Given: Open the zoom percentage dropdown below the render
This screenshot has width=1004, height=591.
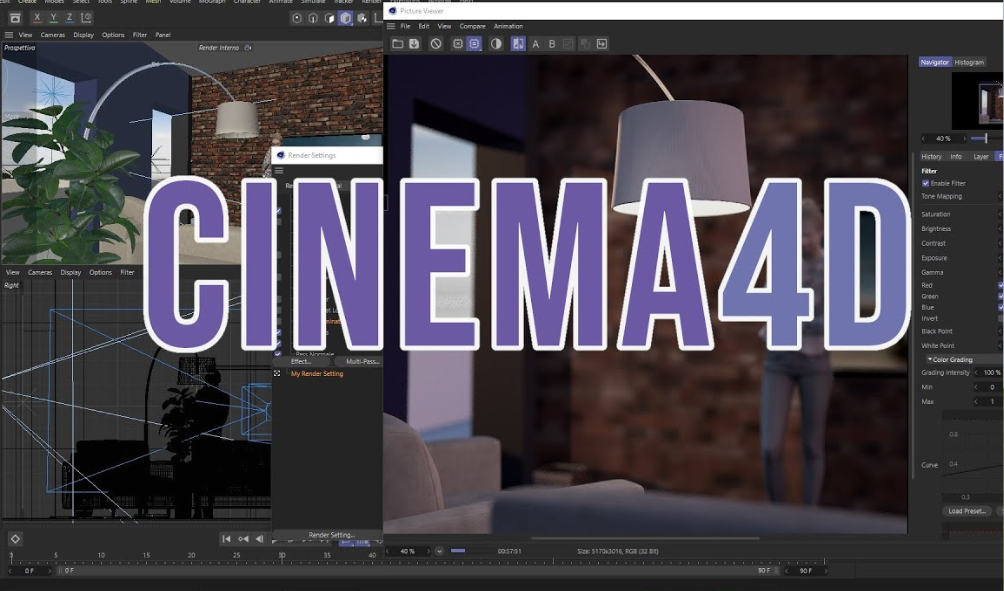Looking at the screenshot, I should click(x=439, y=551).
